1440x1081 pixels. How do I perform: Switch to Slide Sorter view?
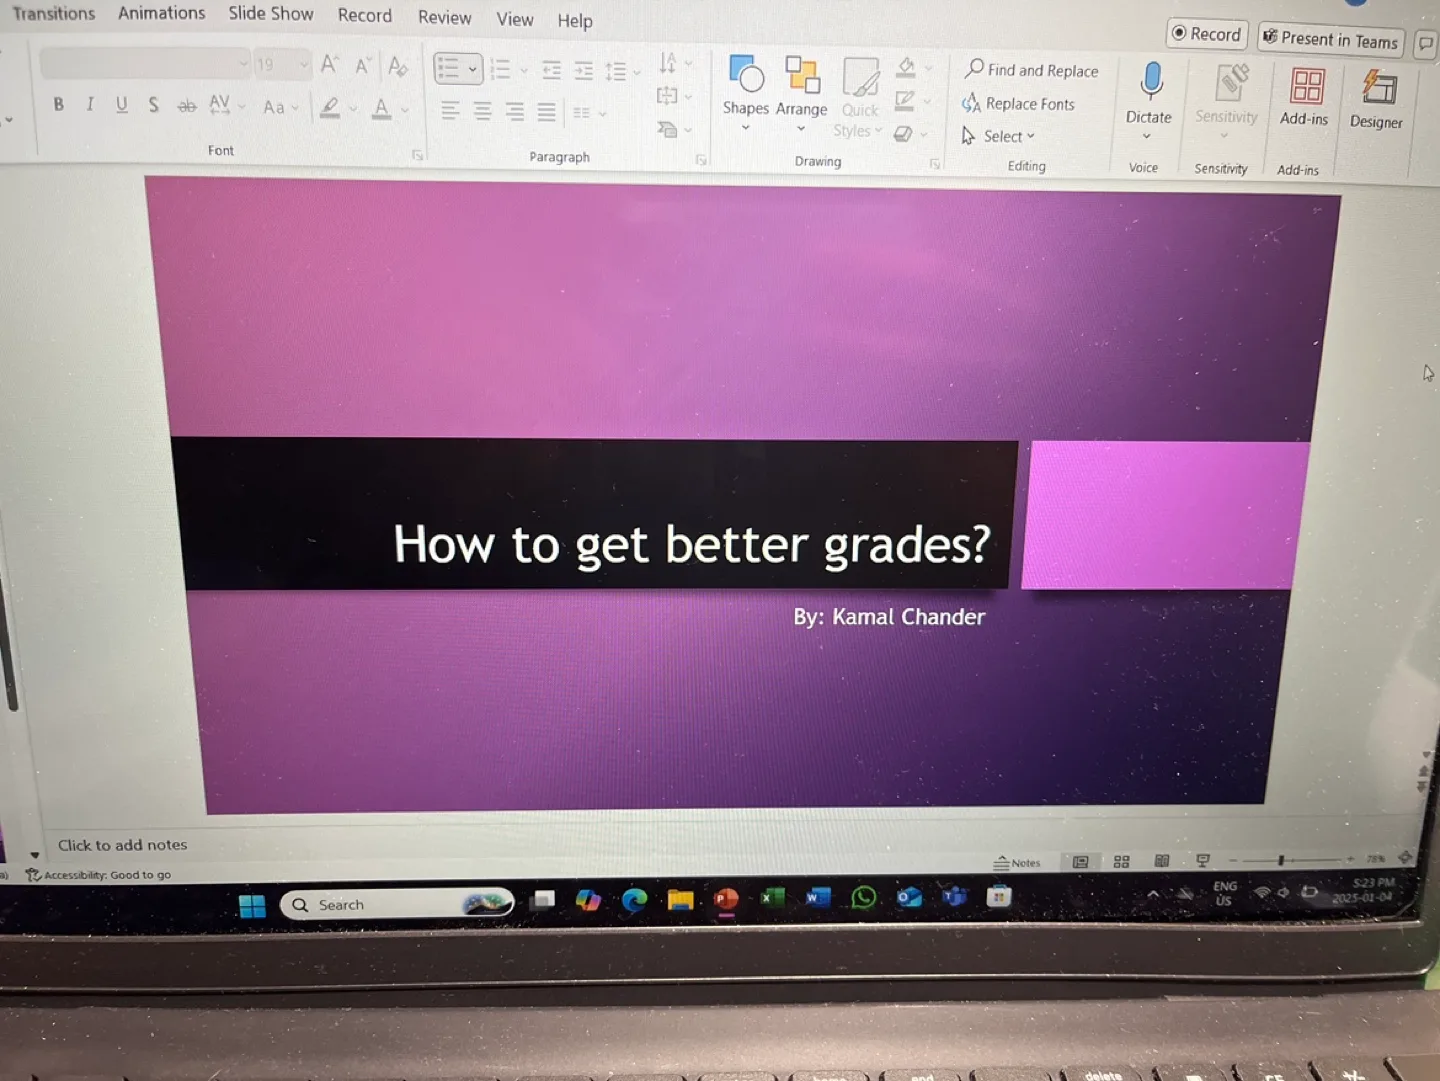click(x=1121, y=862)
